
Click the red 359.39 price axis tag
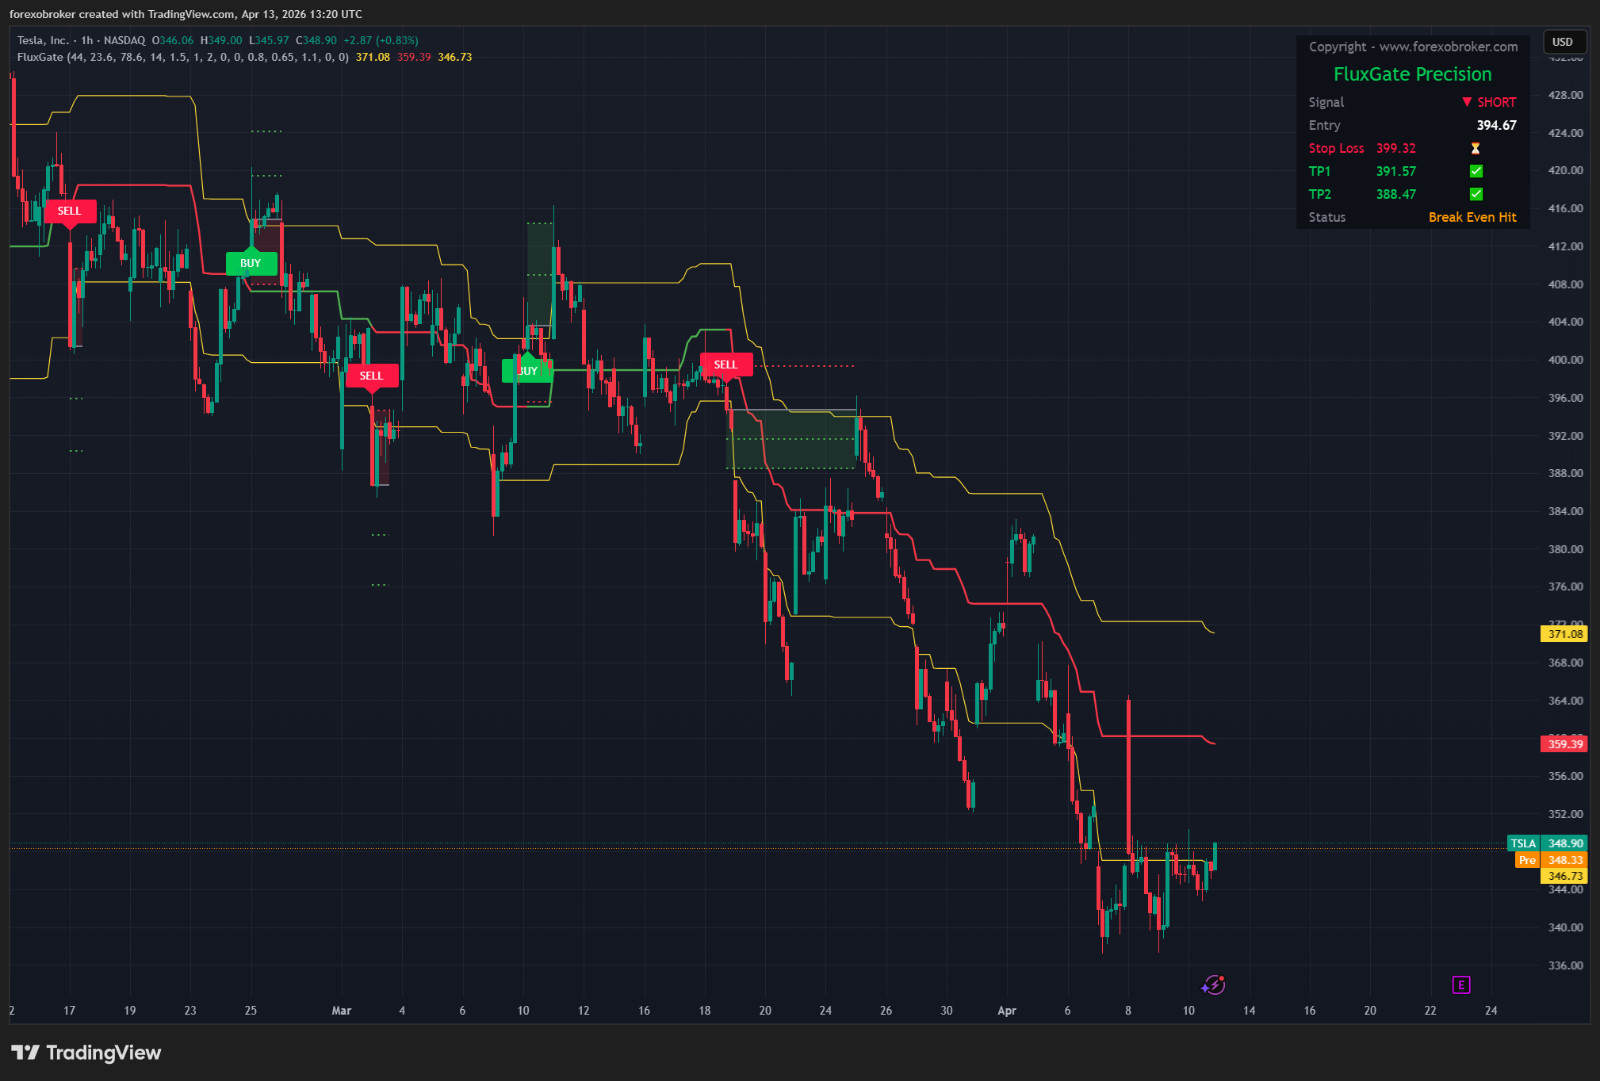pyautogui.click(x=1565, y=744)
